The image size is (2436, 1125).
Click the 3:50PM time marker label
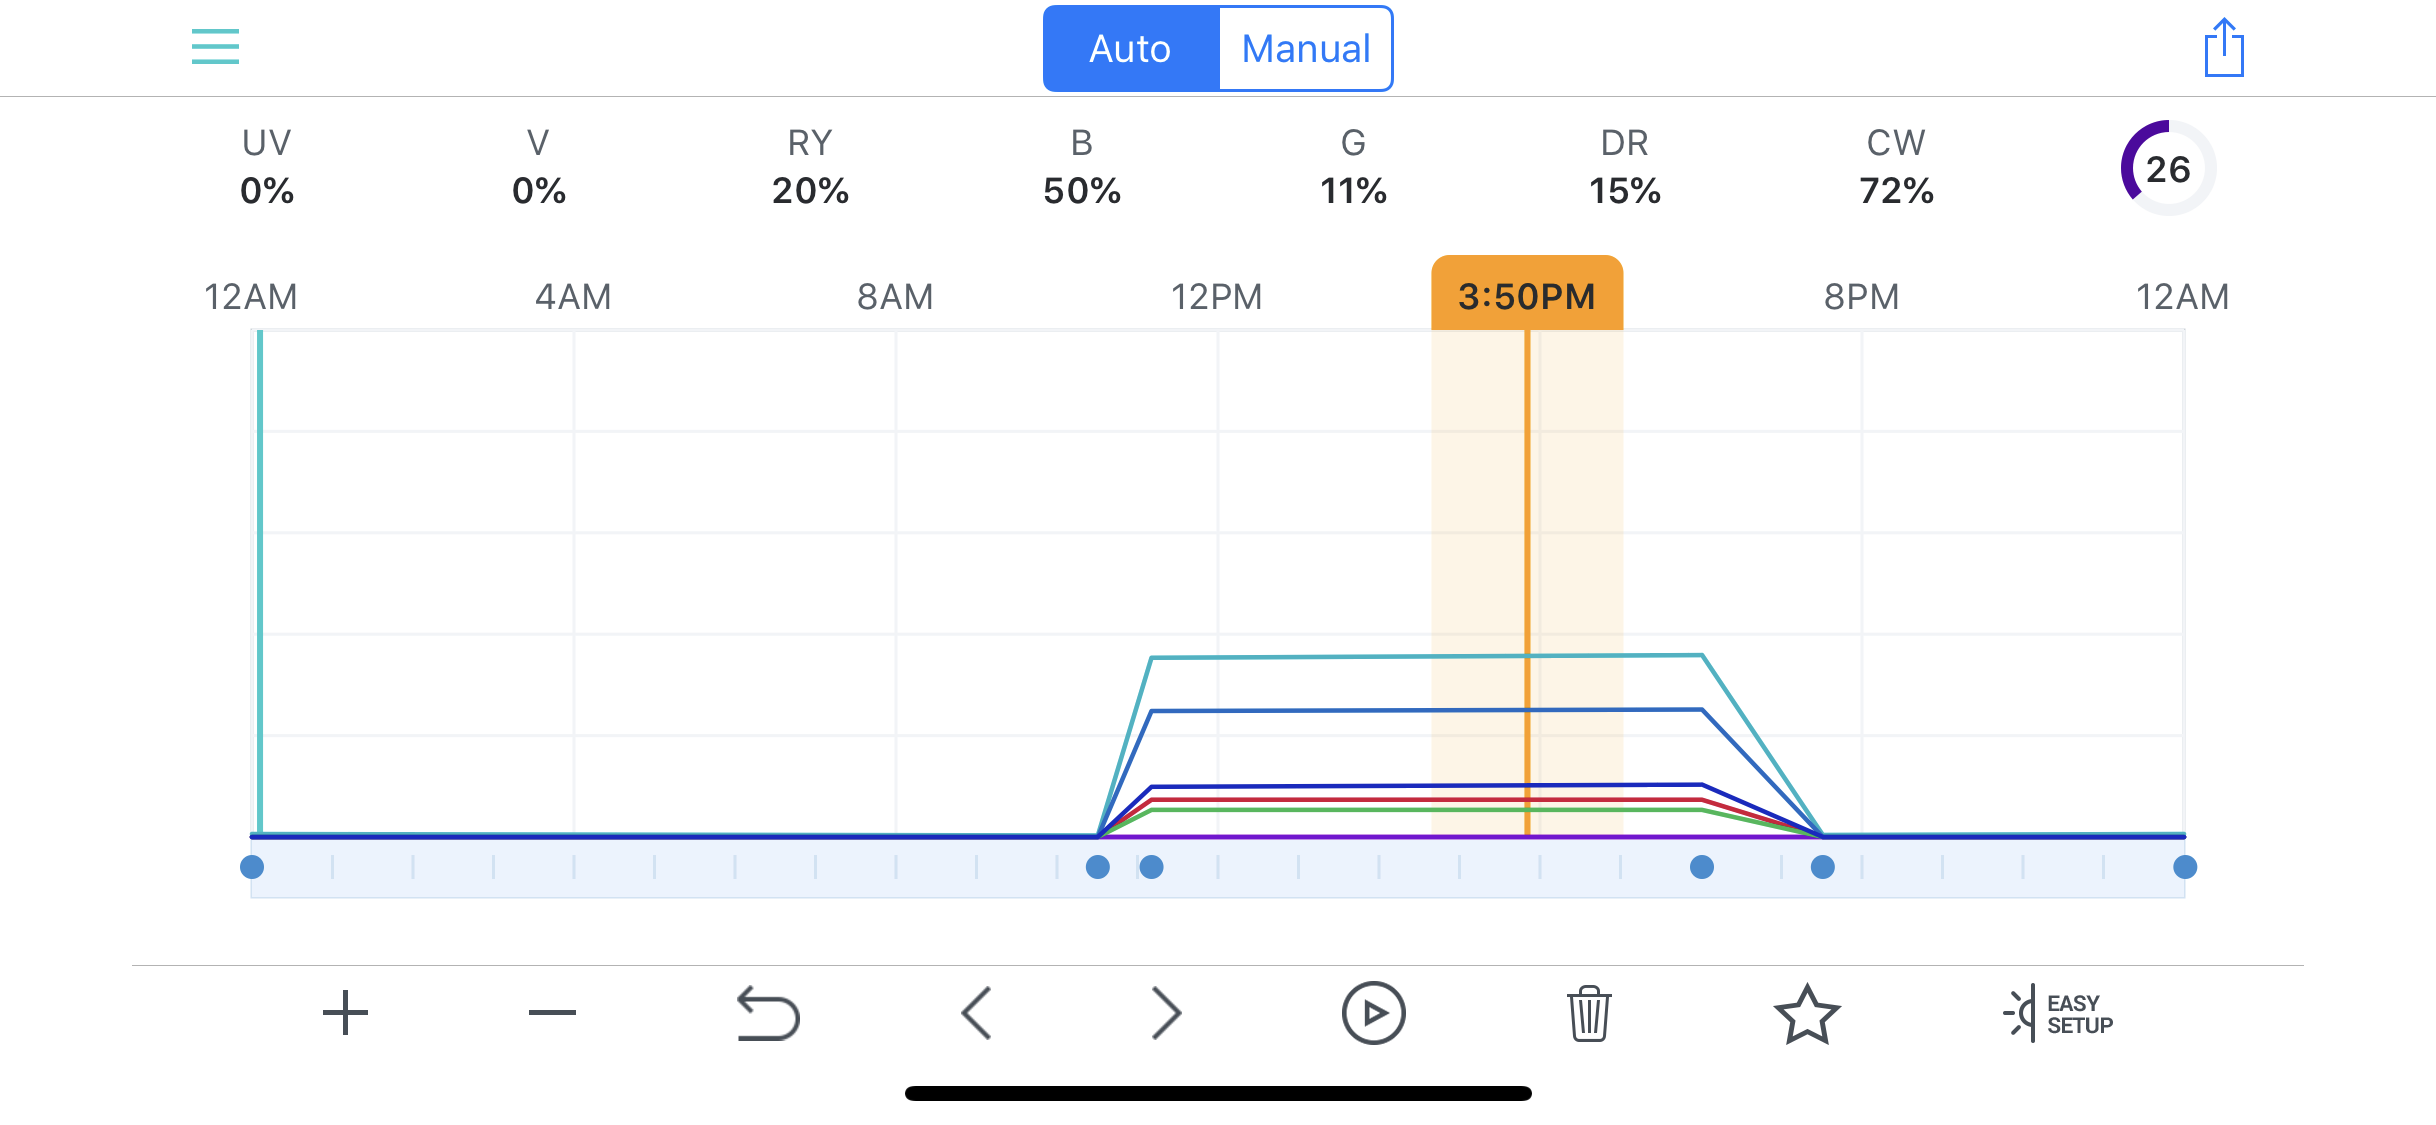point(1526,295)
